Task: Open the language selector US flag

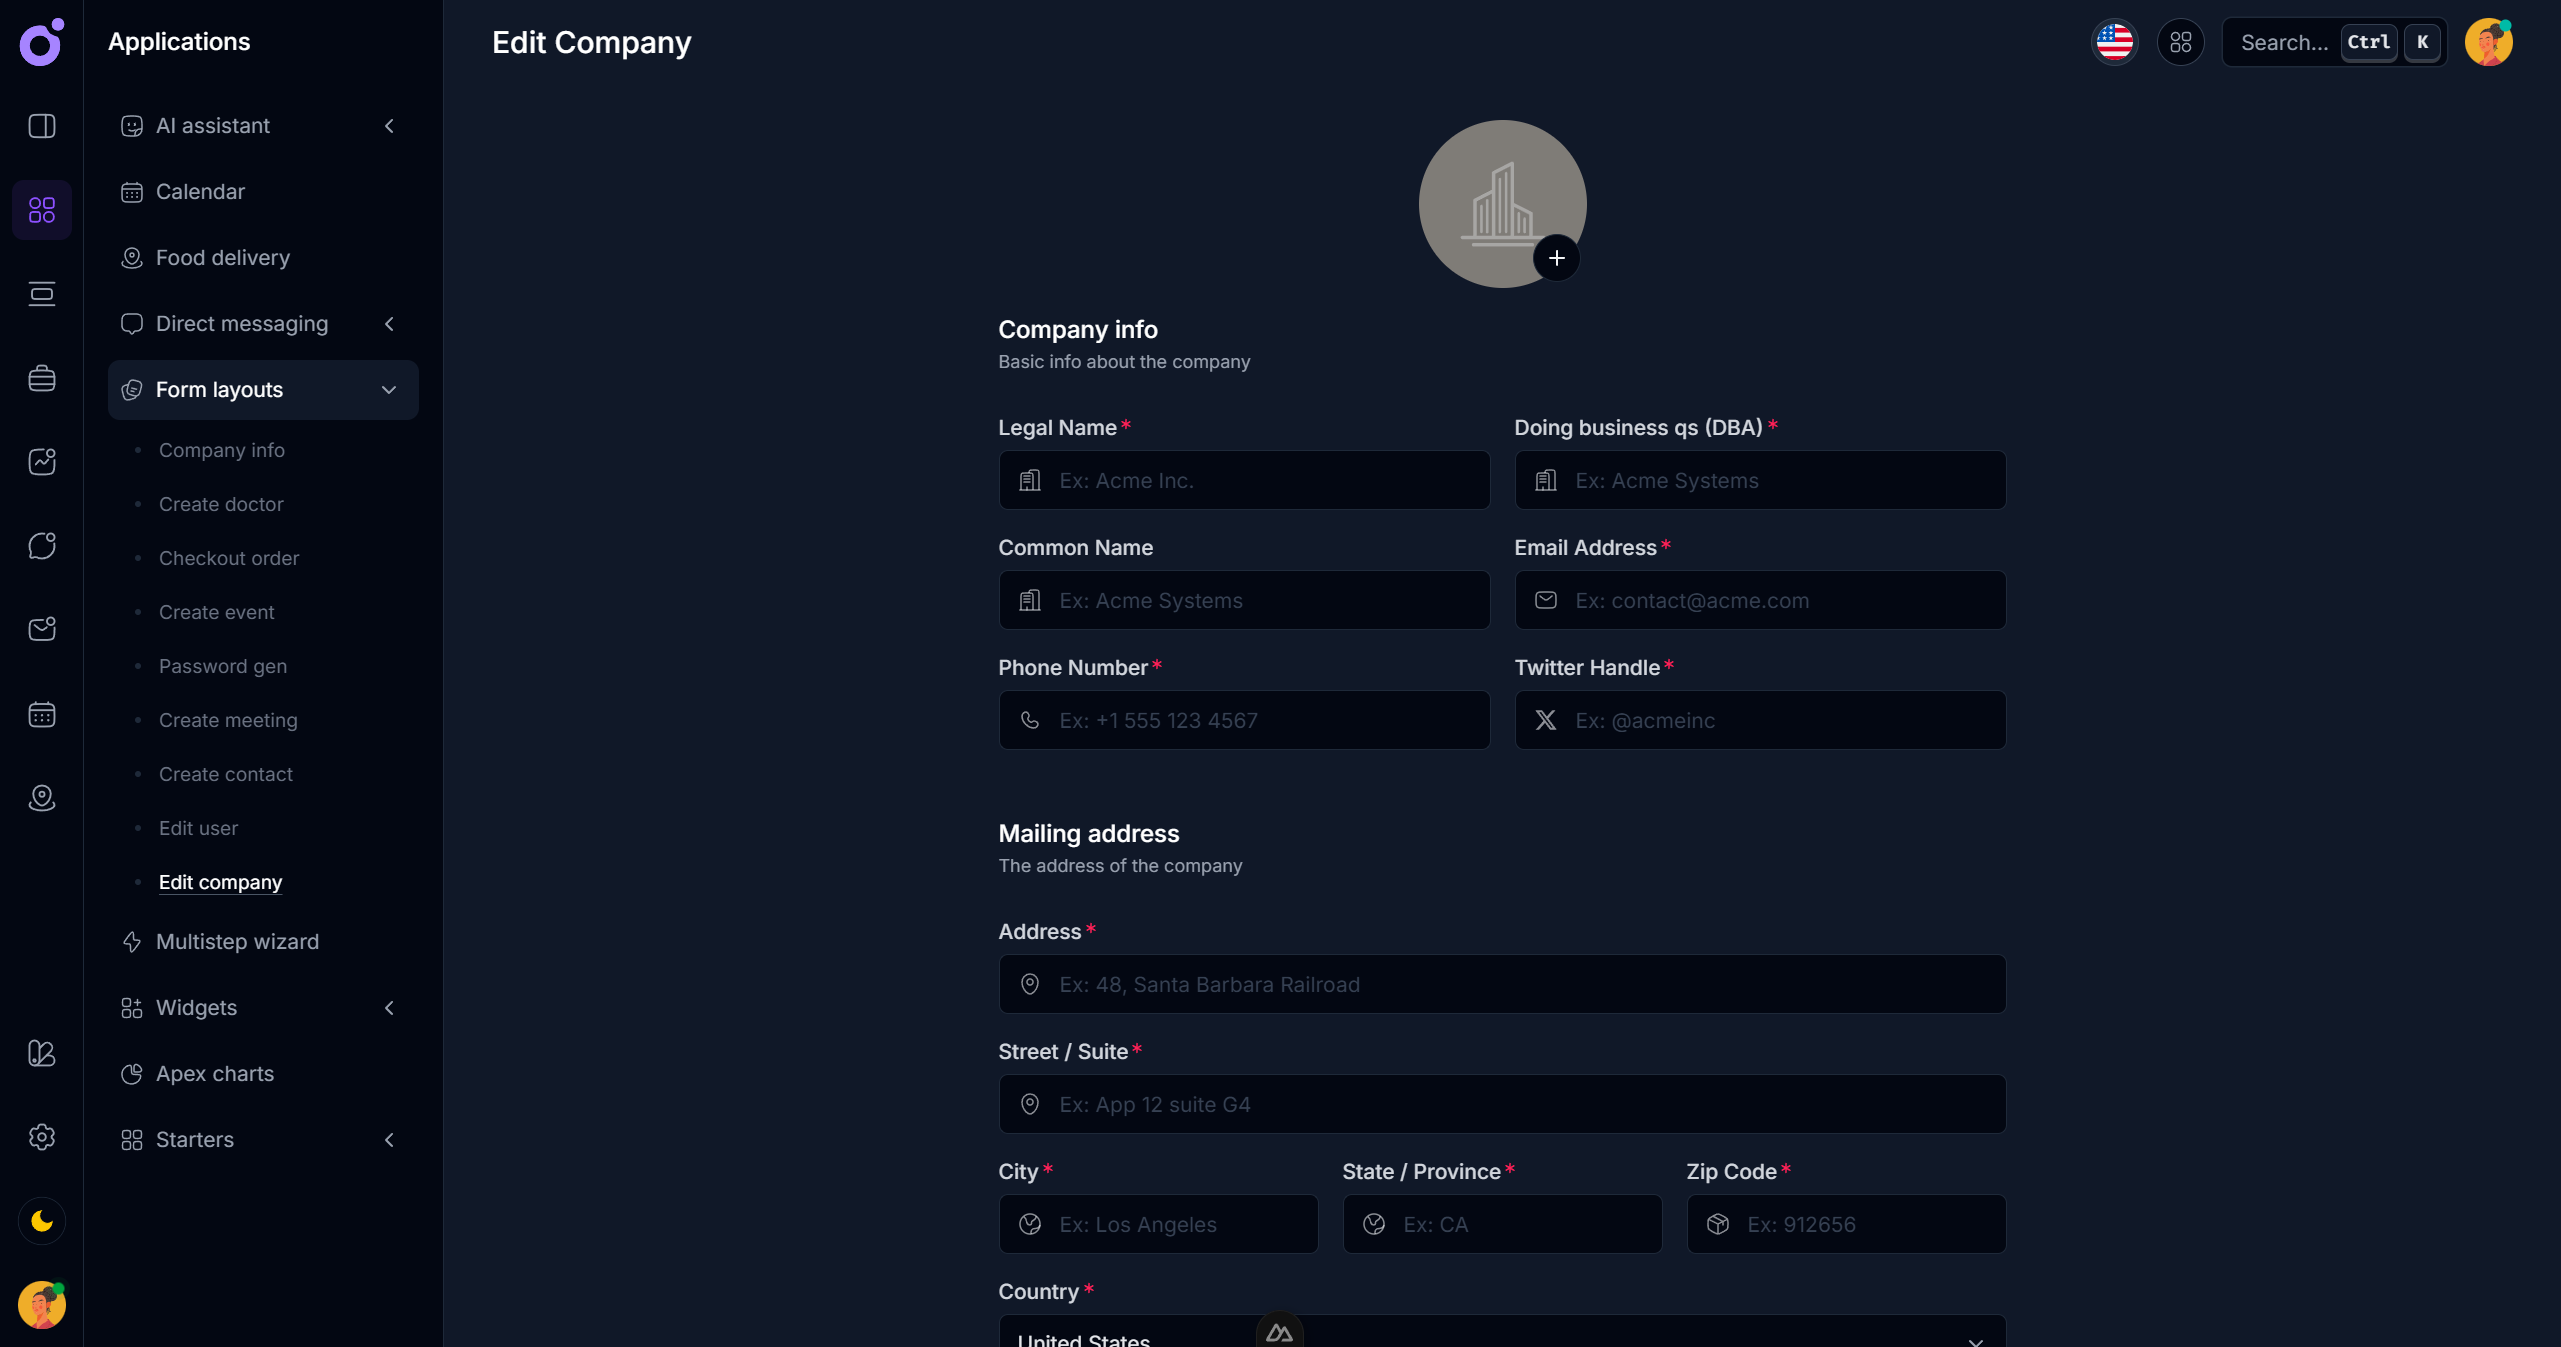Action: click(x=2114, y=42)
